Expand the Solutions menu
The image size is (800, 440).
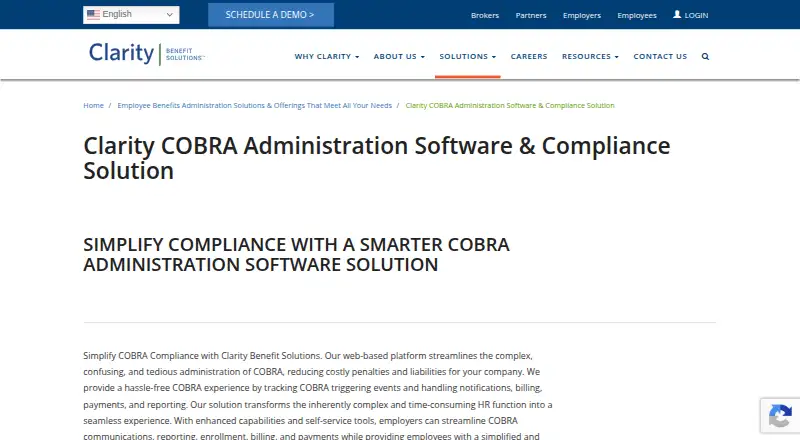(x=467, y=57)
